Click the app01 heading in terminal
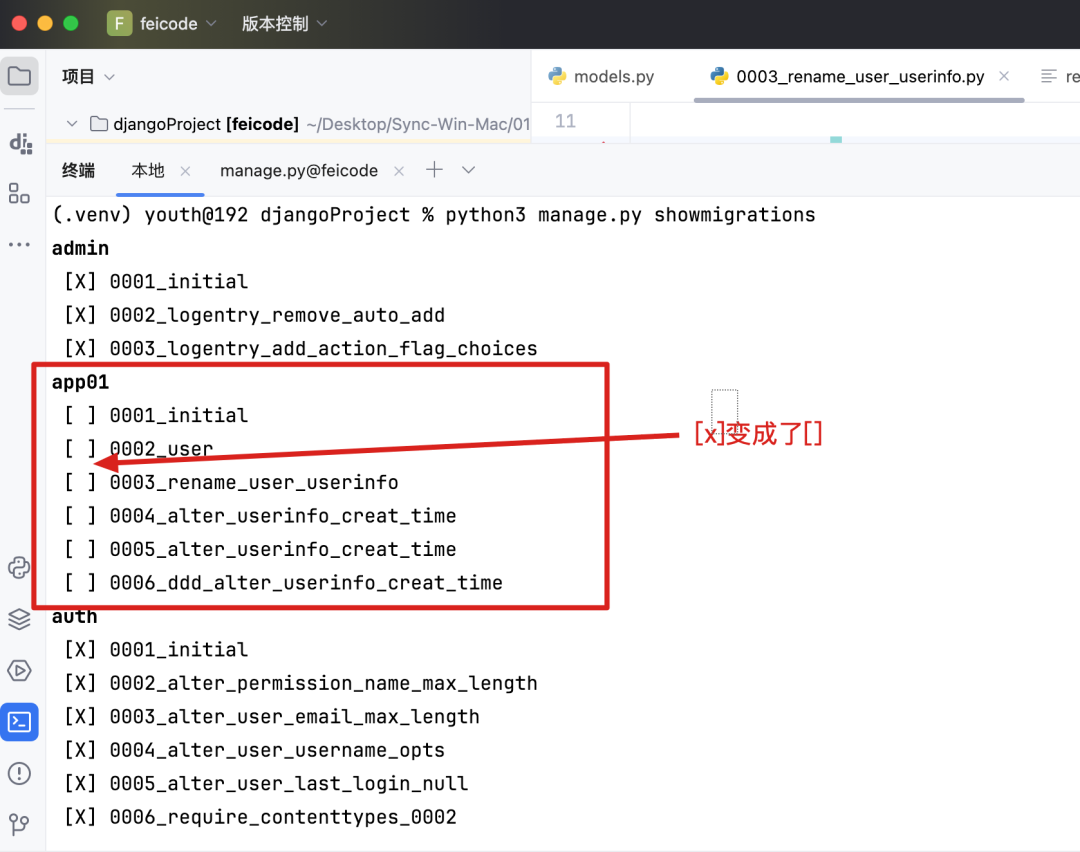Screen dimensions: 1080x852 point(81,382)
